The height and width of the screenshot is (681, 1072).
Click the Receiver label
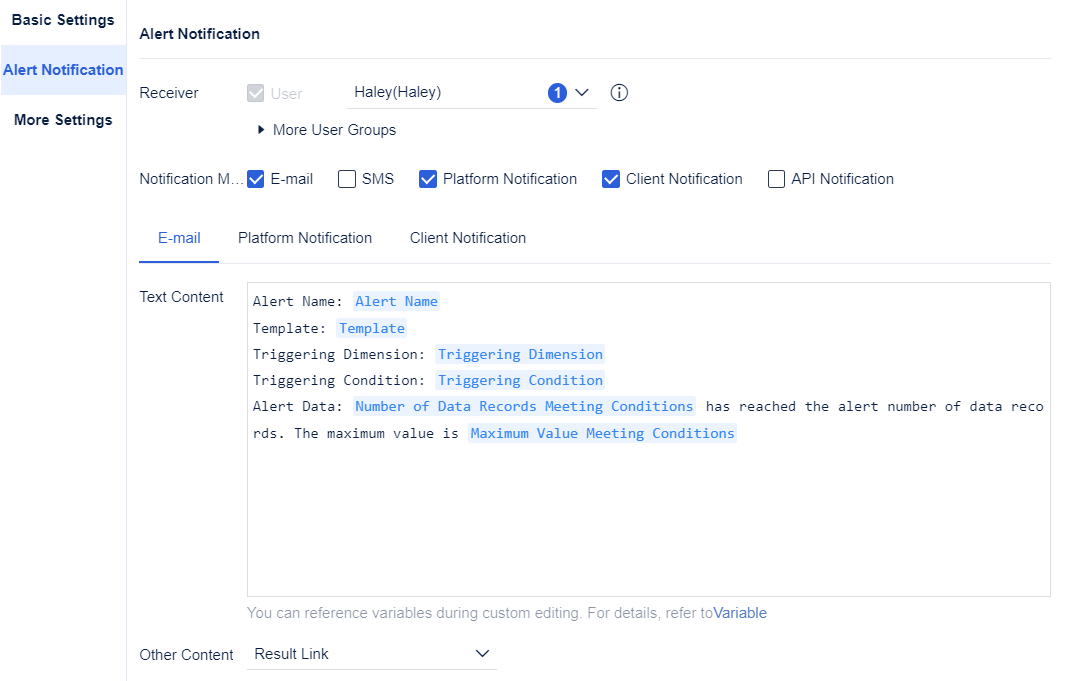tap(169, 93)
